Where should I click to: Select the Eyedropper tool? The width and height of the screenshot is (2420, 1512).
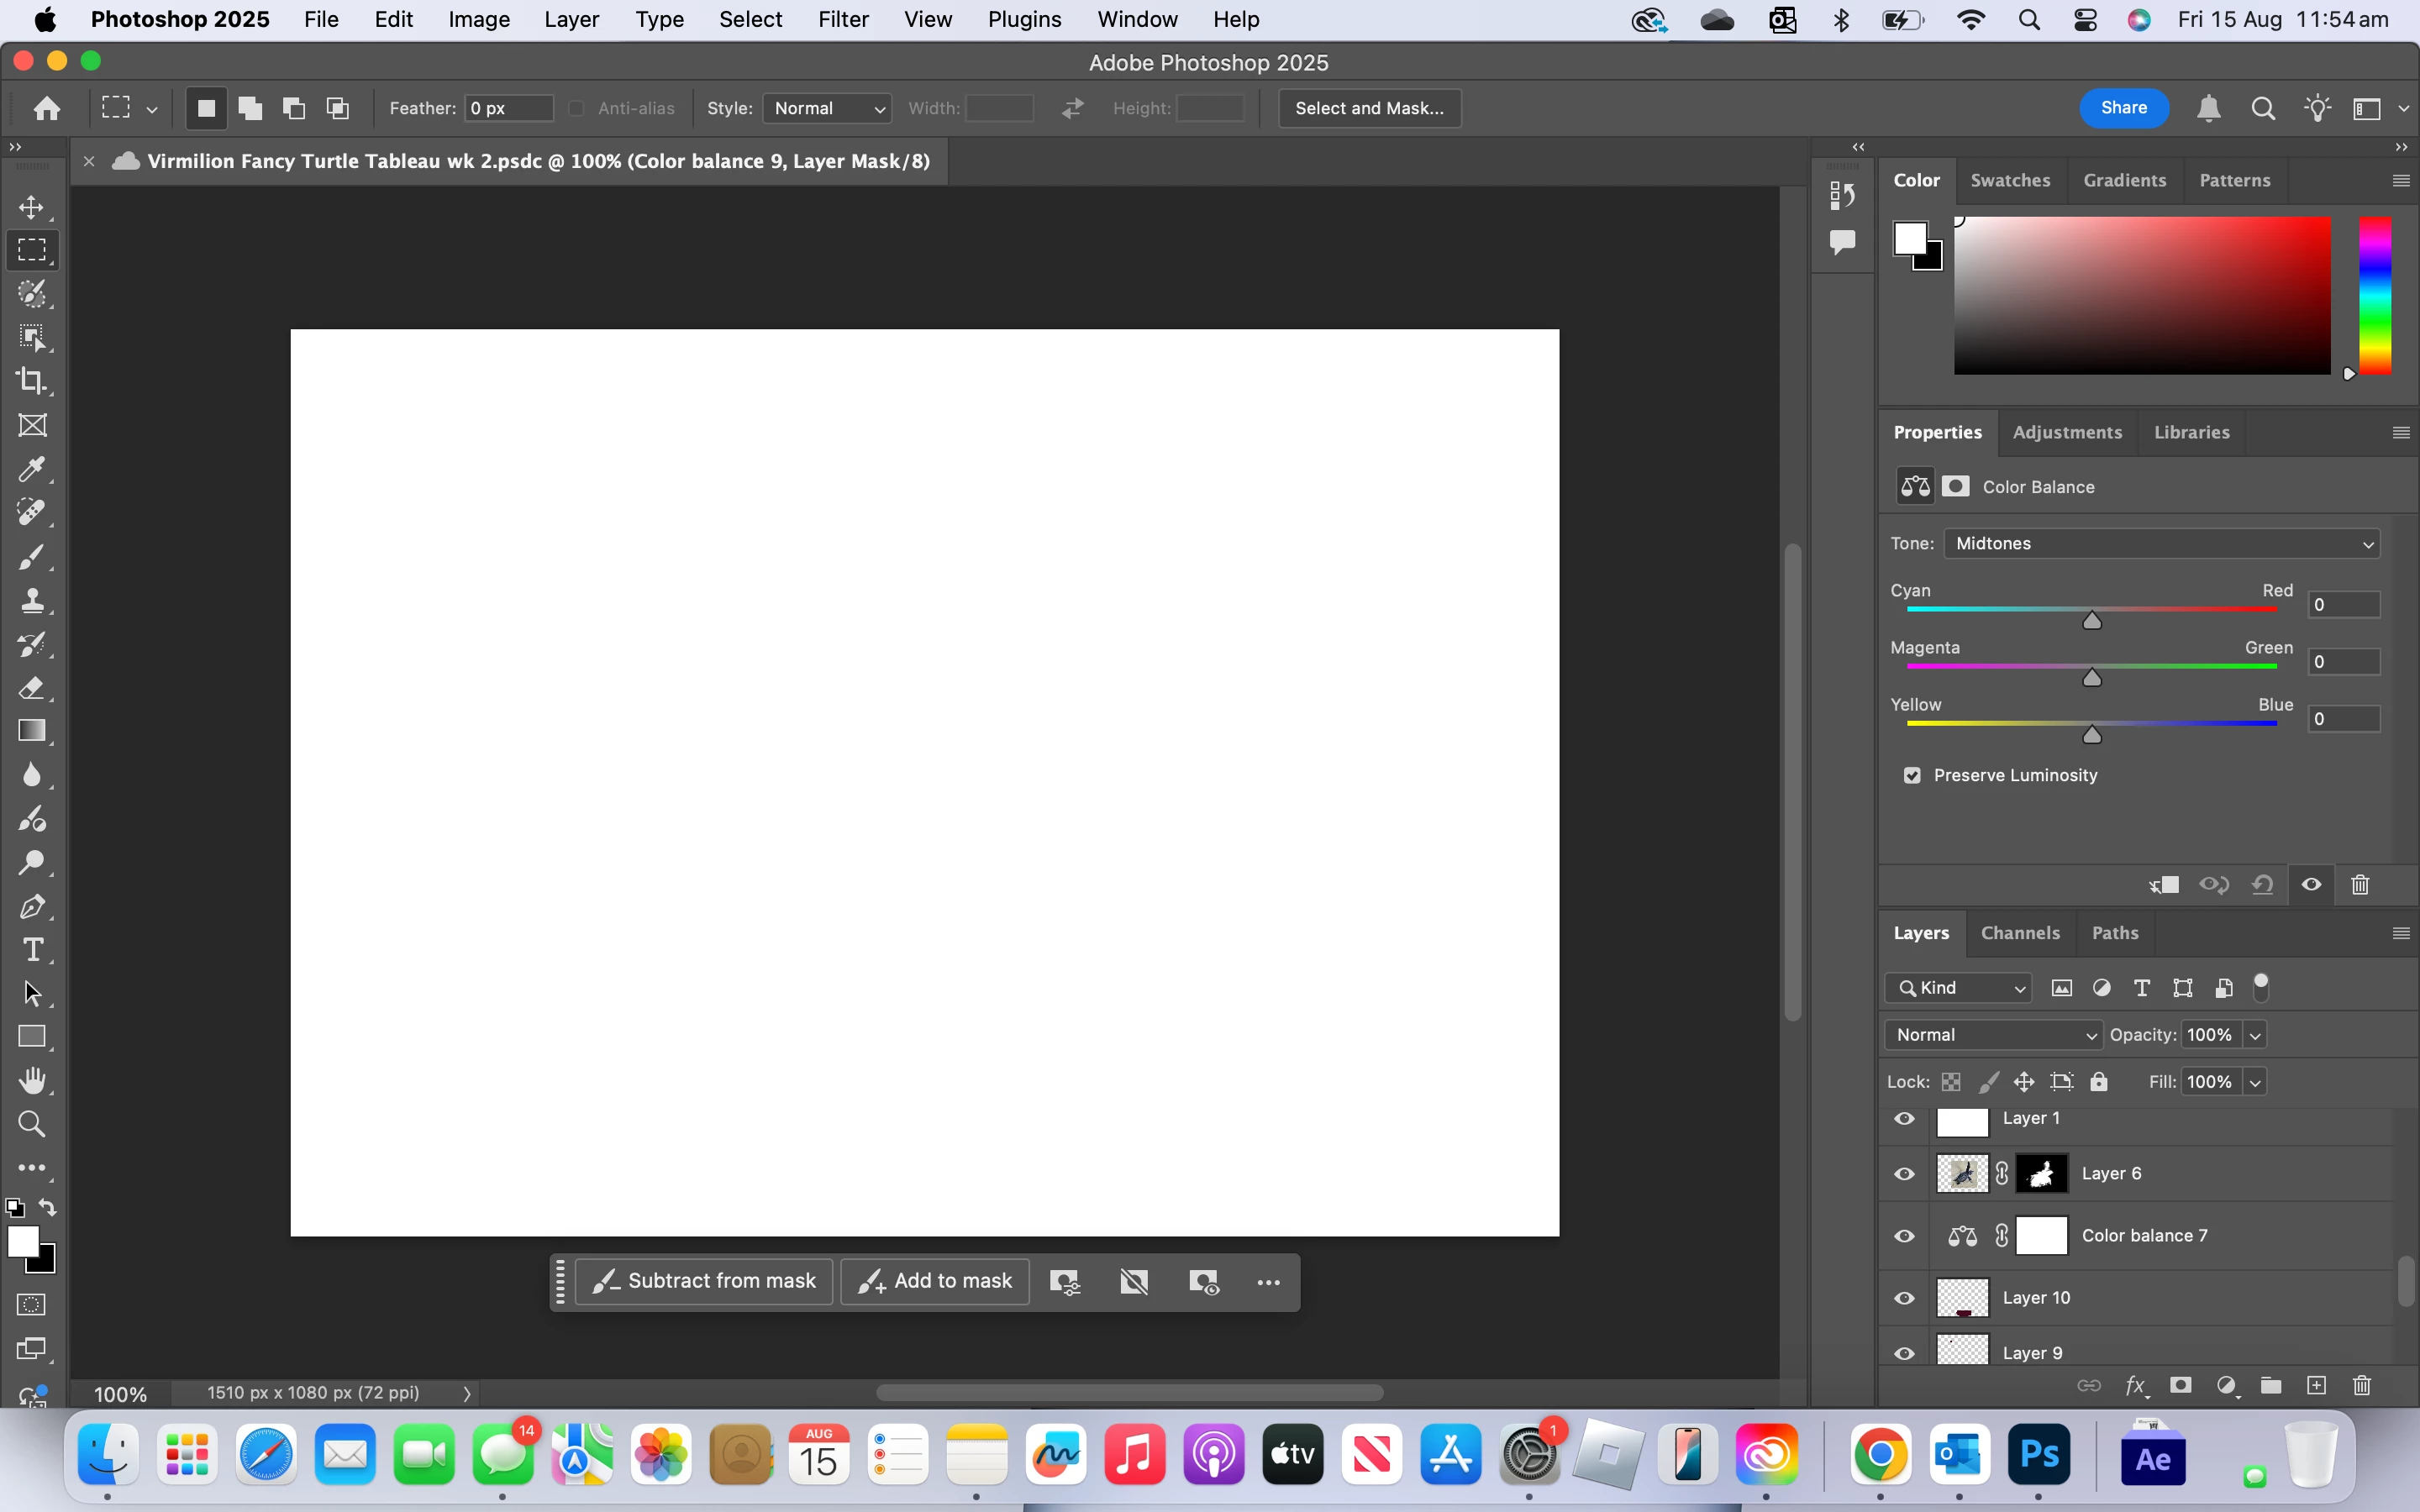(x=32, y=469)
